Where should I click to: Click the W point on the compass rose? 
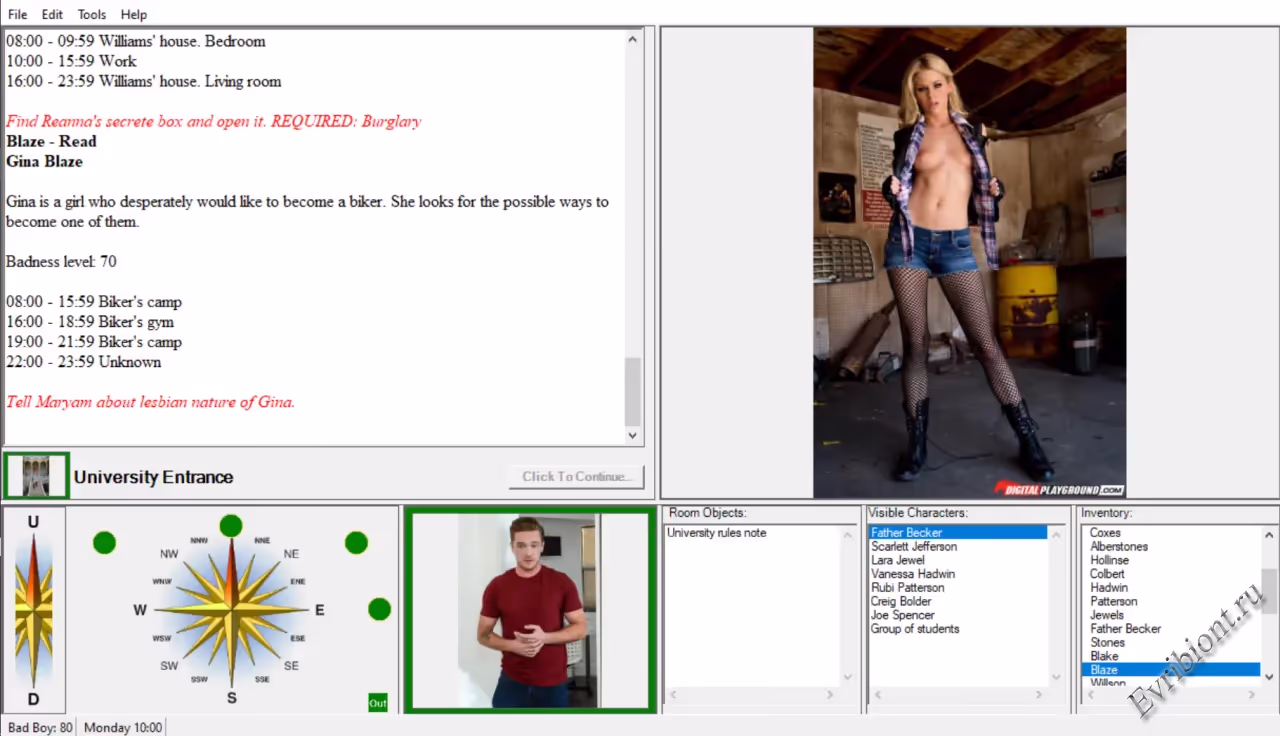(140, 610)
